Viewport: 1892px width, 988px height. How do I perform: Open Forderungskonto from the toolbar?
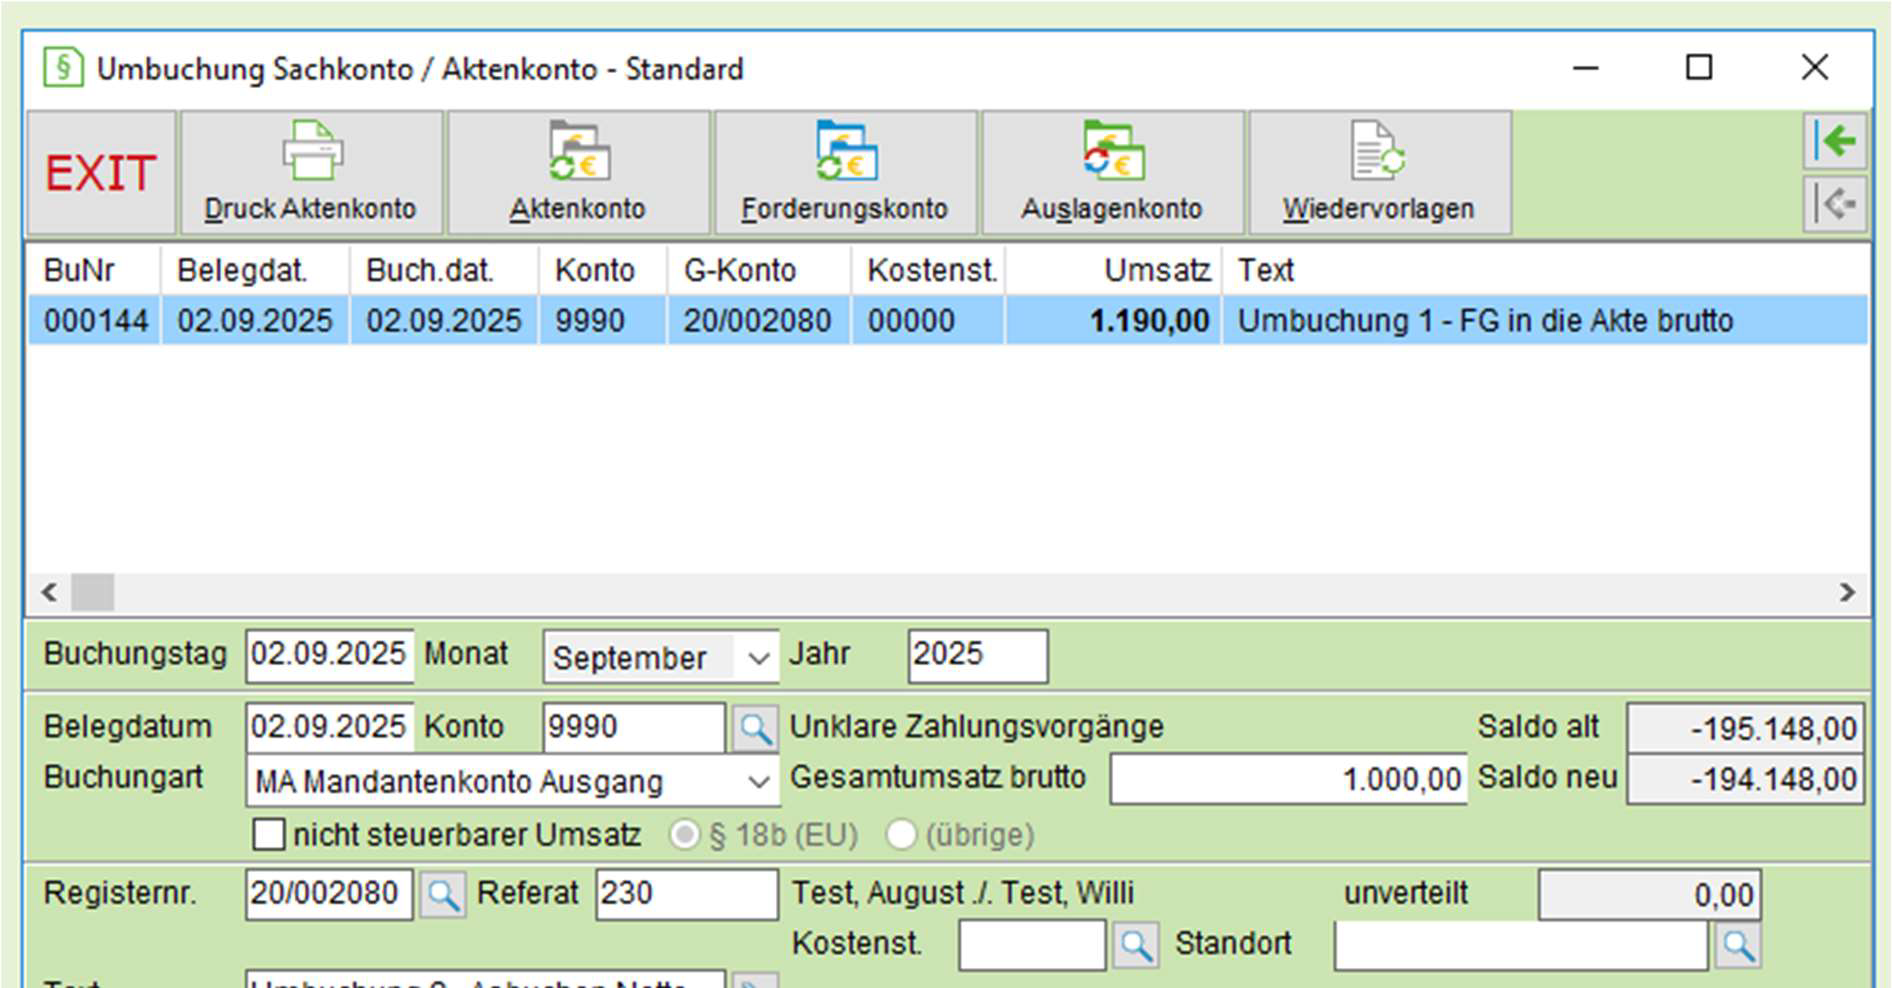tap(845, 173)
